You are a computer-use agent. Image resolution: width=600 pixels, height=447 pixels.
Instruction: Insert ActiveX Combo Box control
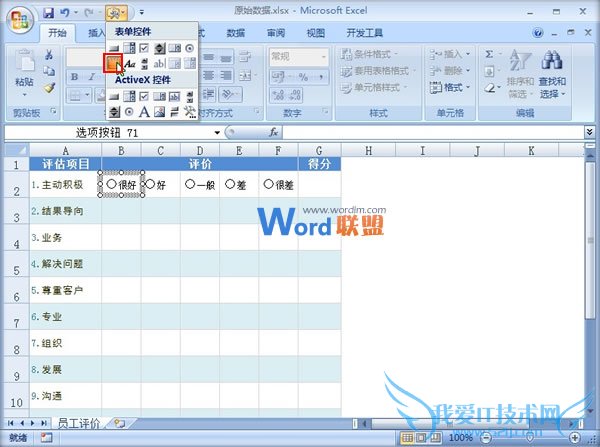(129, 96)
